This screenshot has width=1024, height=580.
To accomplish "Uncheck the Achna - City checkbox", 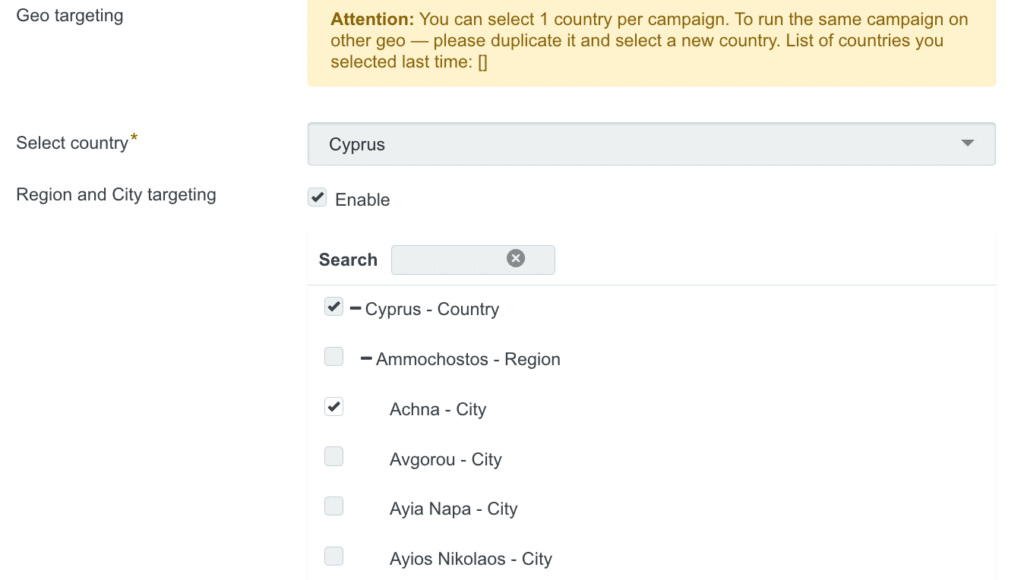I will pos(334,406).
